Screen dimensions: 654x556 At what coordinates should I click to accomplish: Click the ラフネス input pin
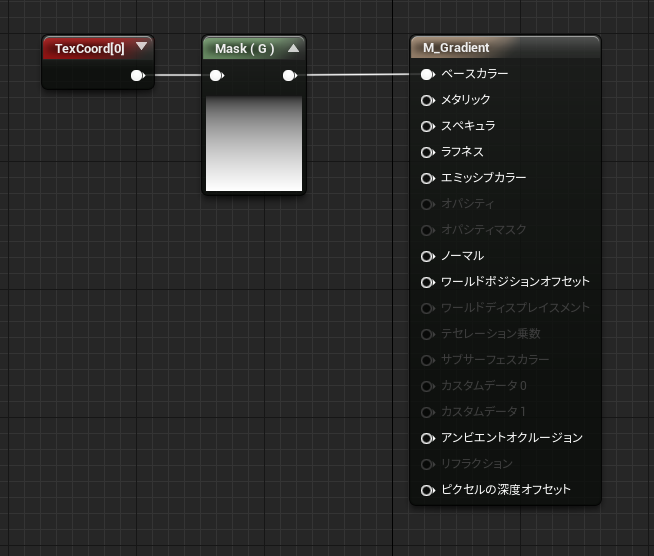[x=428, y=152]
